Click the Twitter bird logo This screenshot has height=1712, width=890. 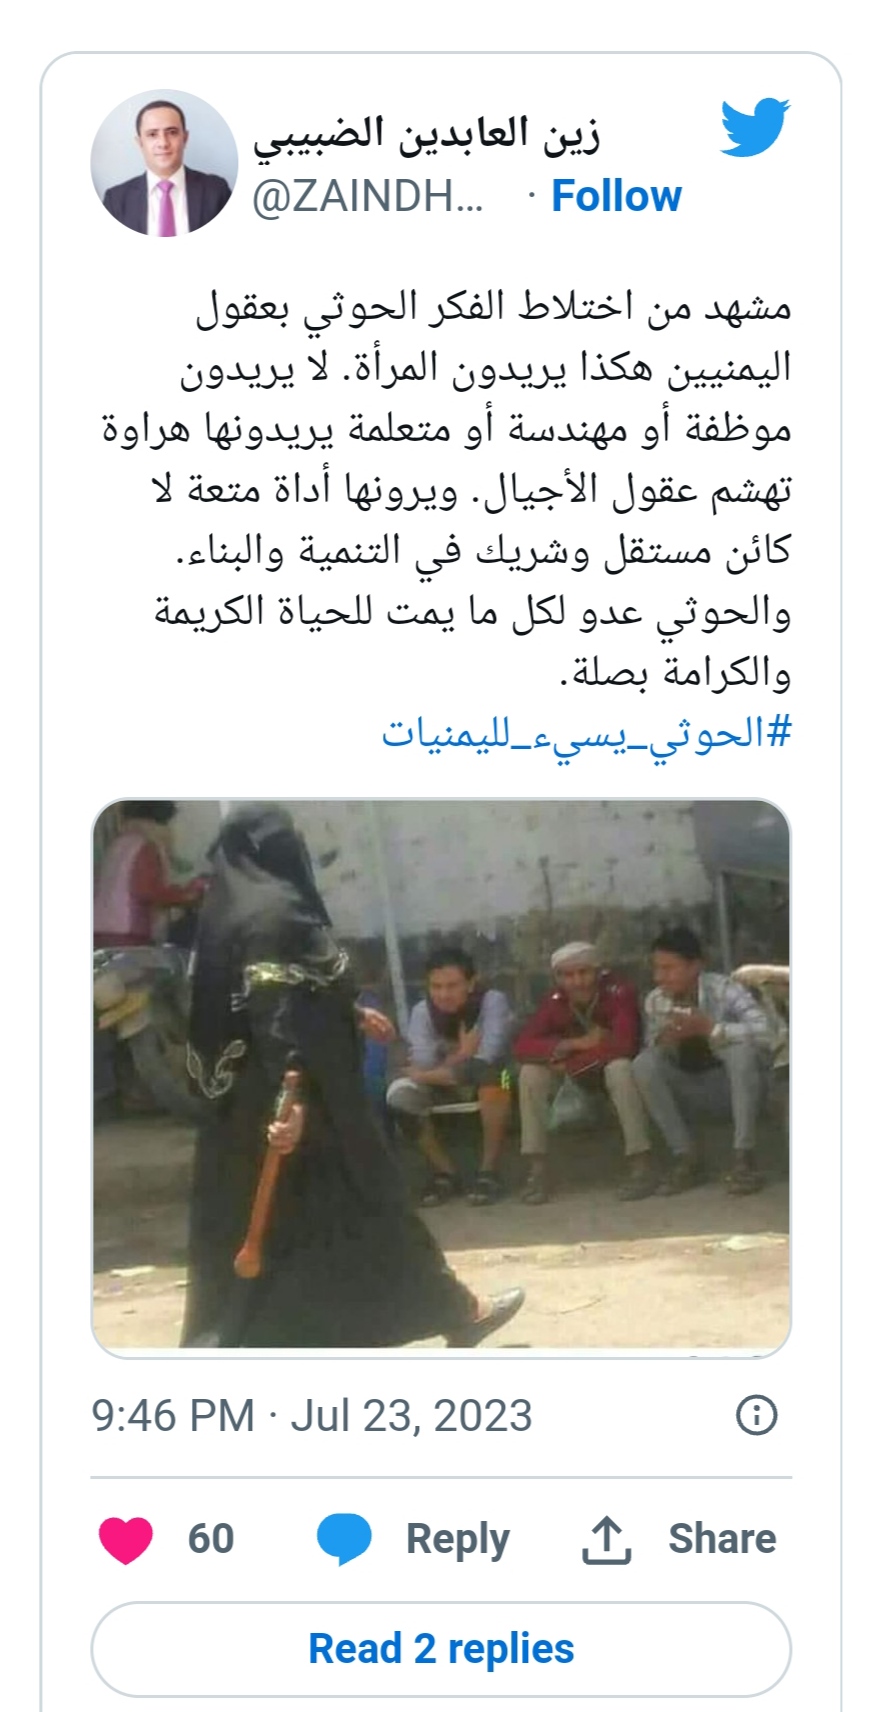pyautogui.click(x=755, y=127)
